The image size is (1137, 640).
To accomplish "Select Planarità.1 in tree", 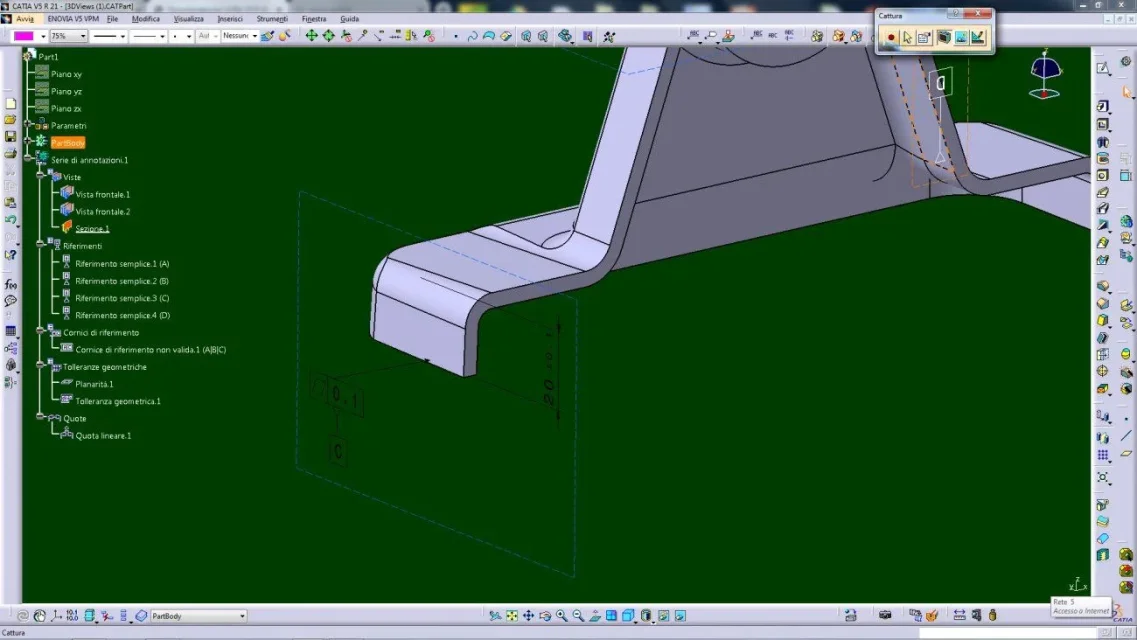I will point(94,384).
